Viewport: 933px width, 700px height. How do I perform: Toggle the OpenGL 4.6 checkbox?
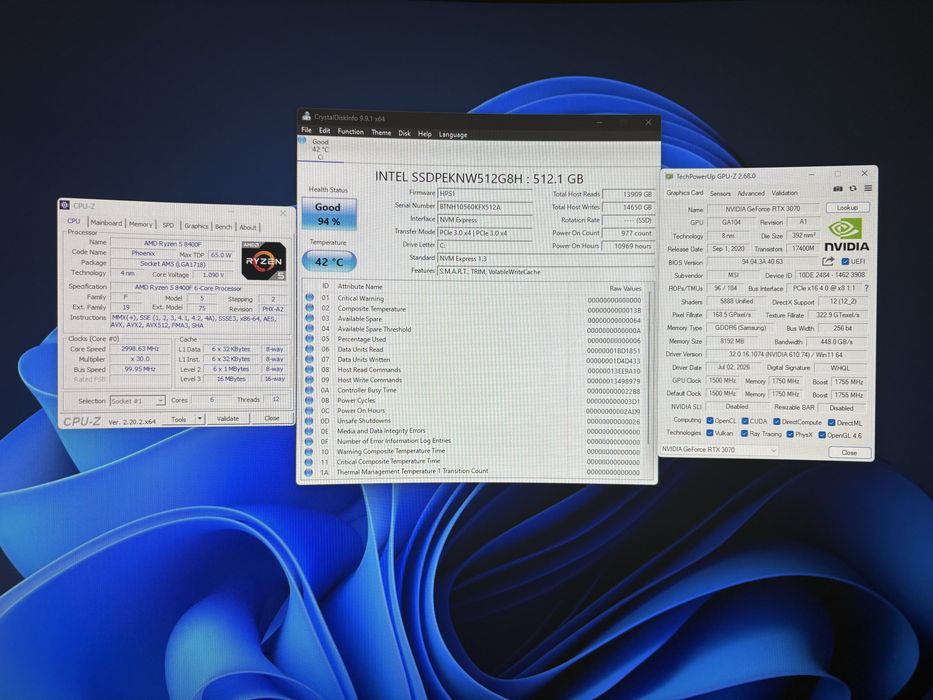click(822, 435)
